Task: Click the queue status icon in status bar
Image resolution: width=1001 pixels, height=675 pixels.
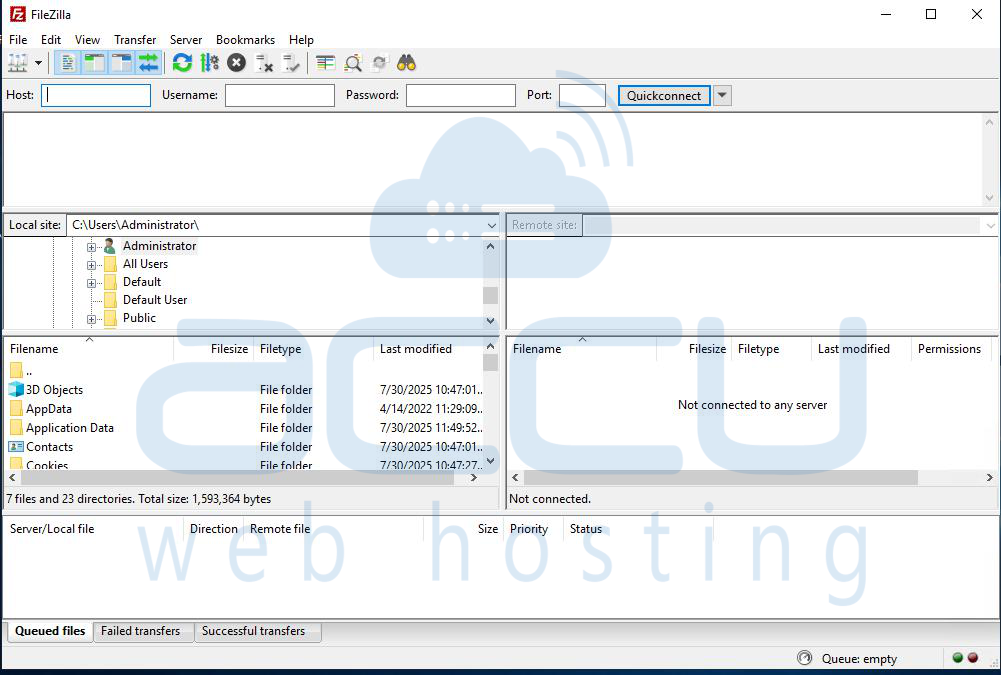Action: [804, 658]
